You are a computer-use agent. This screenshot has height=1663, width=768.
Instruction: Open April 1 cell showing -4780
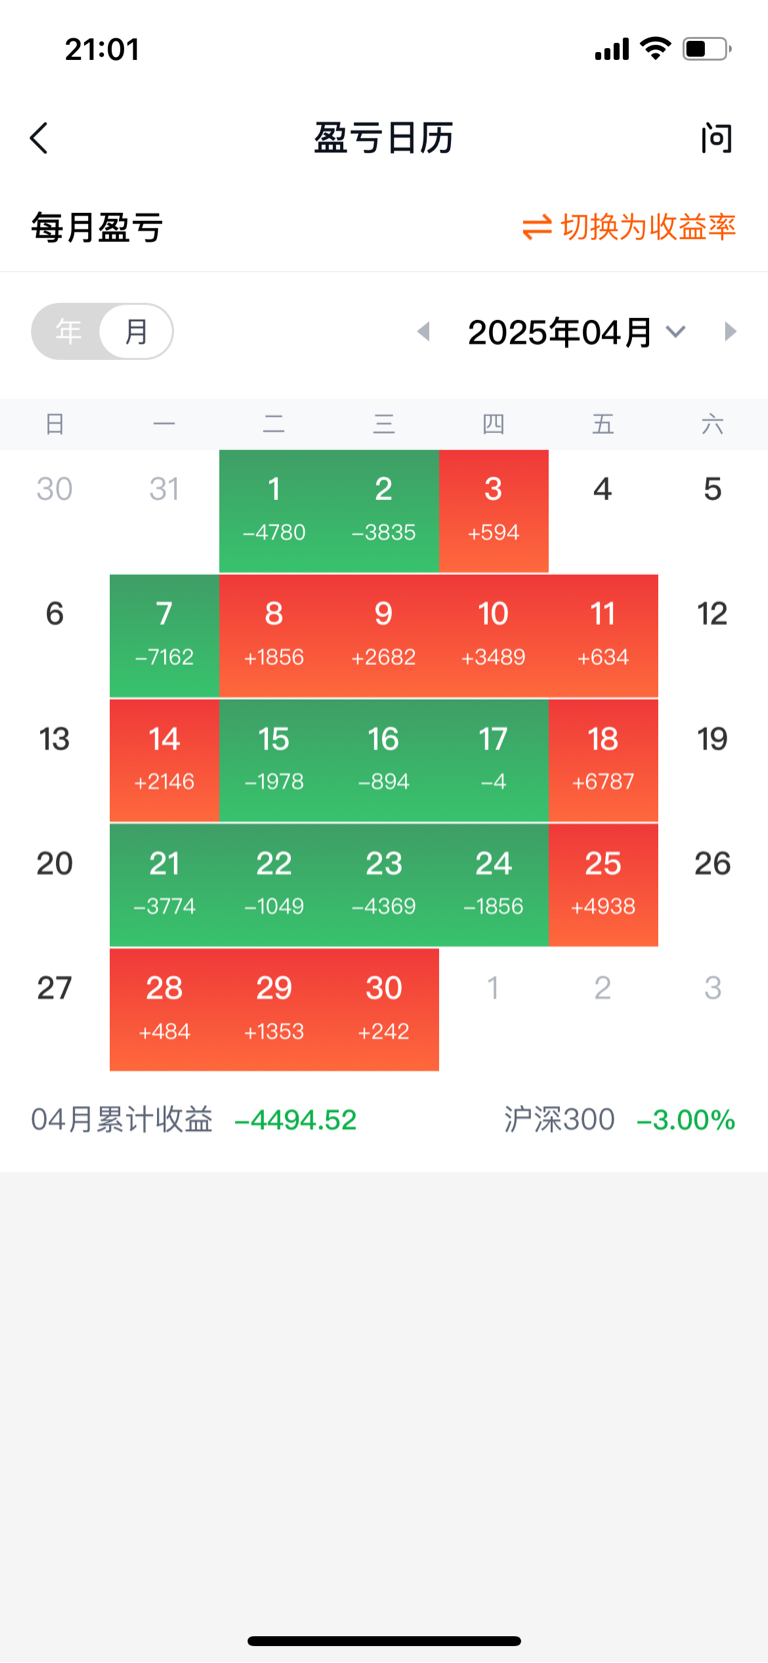coord(274,510)
